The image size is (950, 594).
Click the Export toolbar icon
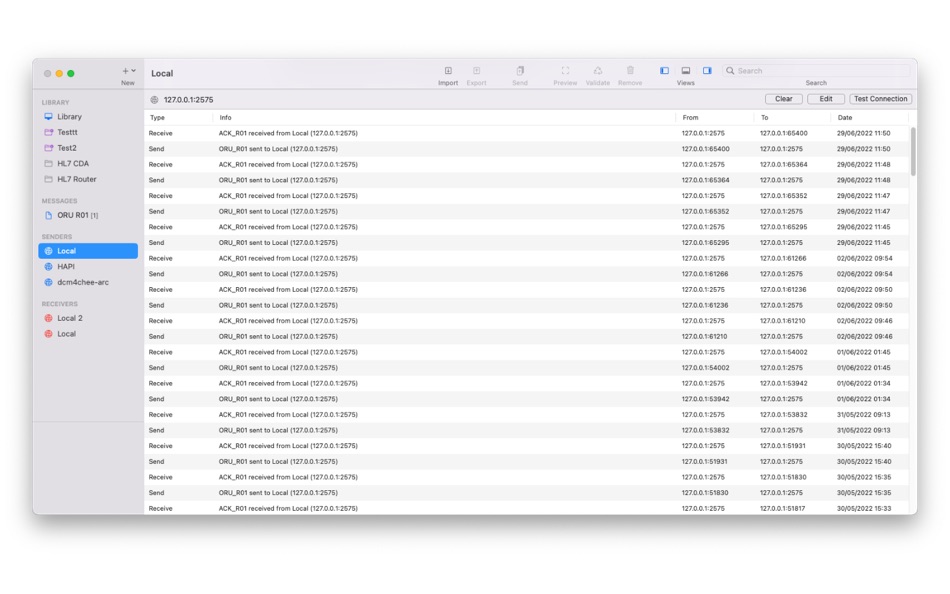477,70
